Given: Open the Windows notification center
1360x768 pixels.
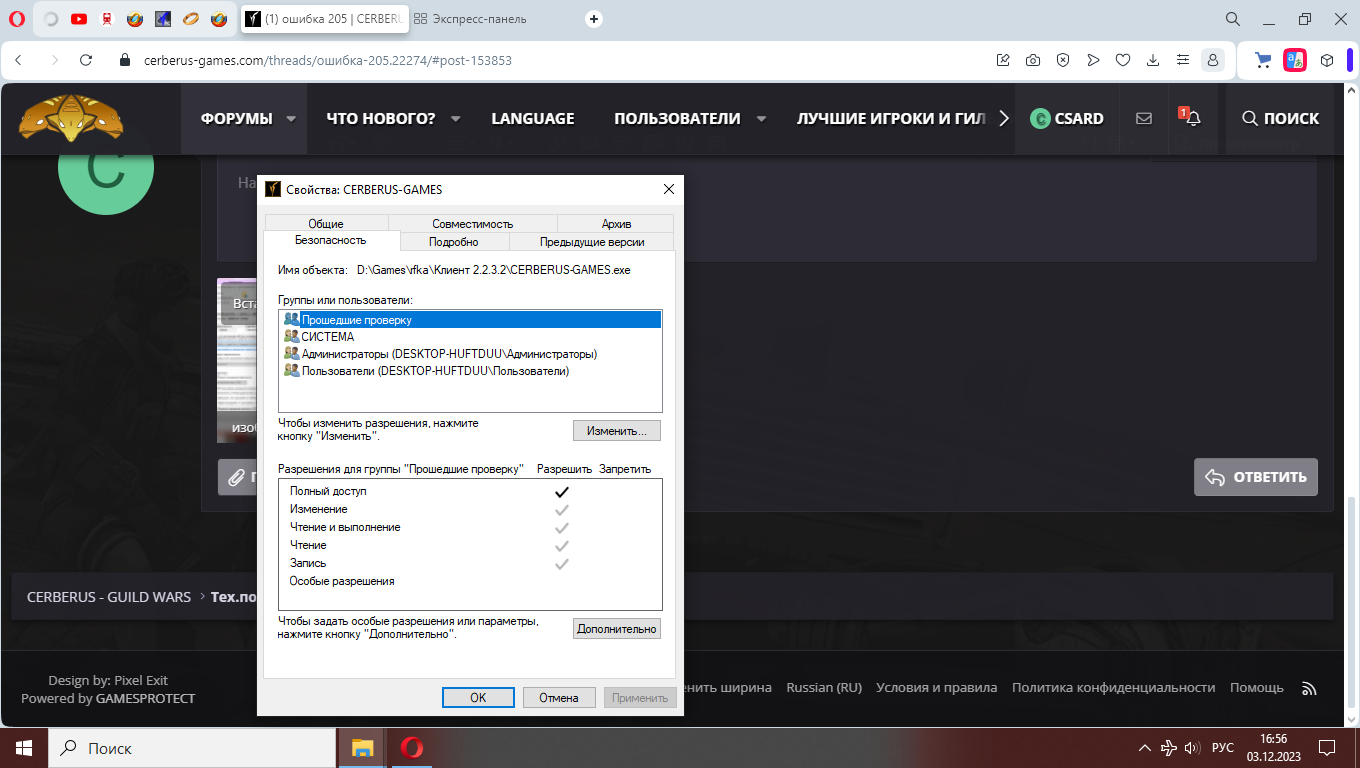Looking at the screenshot, I should 1327,748.
